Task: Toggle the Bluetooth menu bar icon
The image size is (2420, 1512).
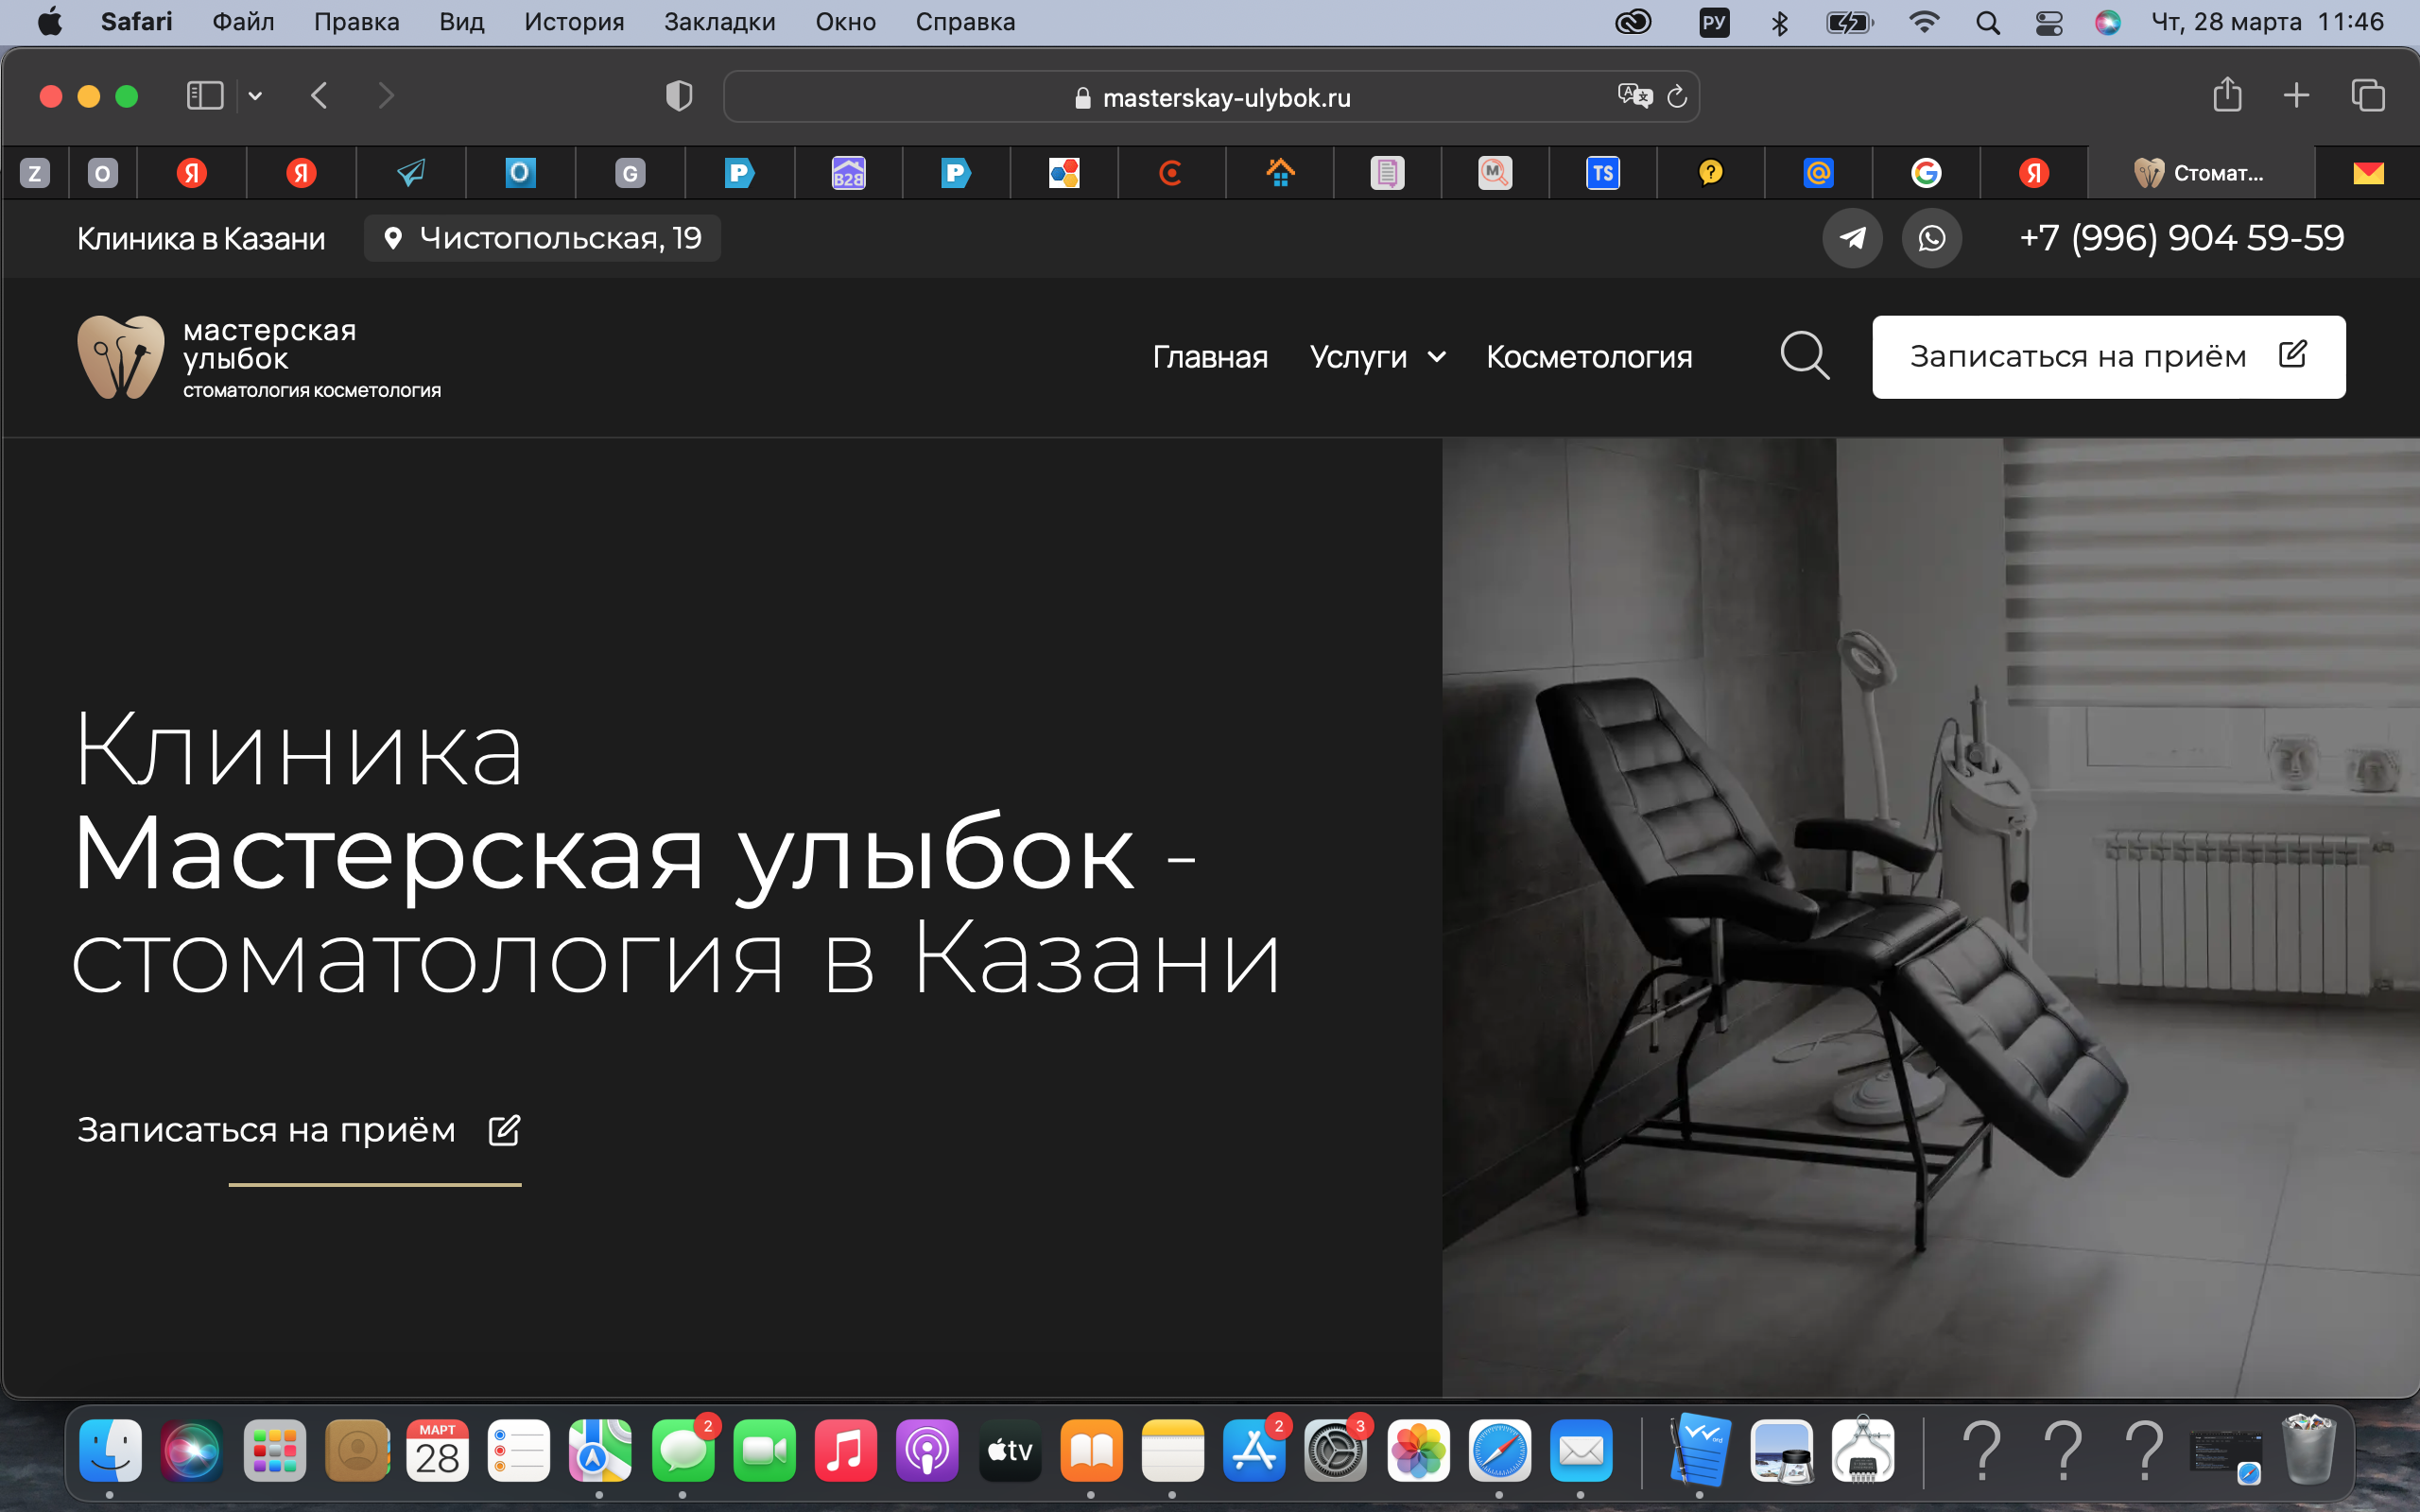Action: click(1779, 22)
